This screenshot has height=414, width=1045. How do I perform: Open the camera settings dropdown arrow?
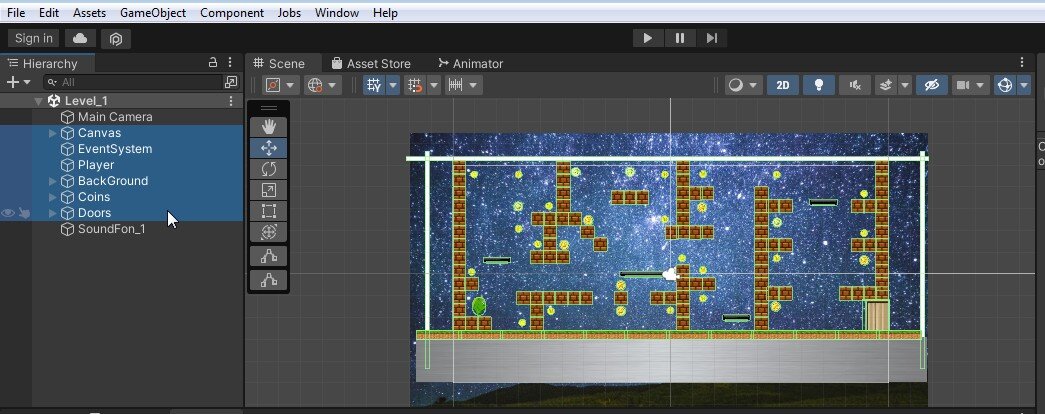980,85
